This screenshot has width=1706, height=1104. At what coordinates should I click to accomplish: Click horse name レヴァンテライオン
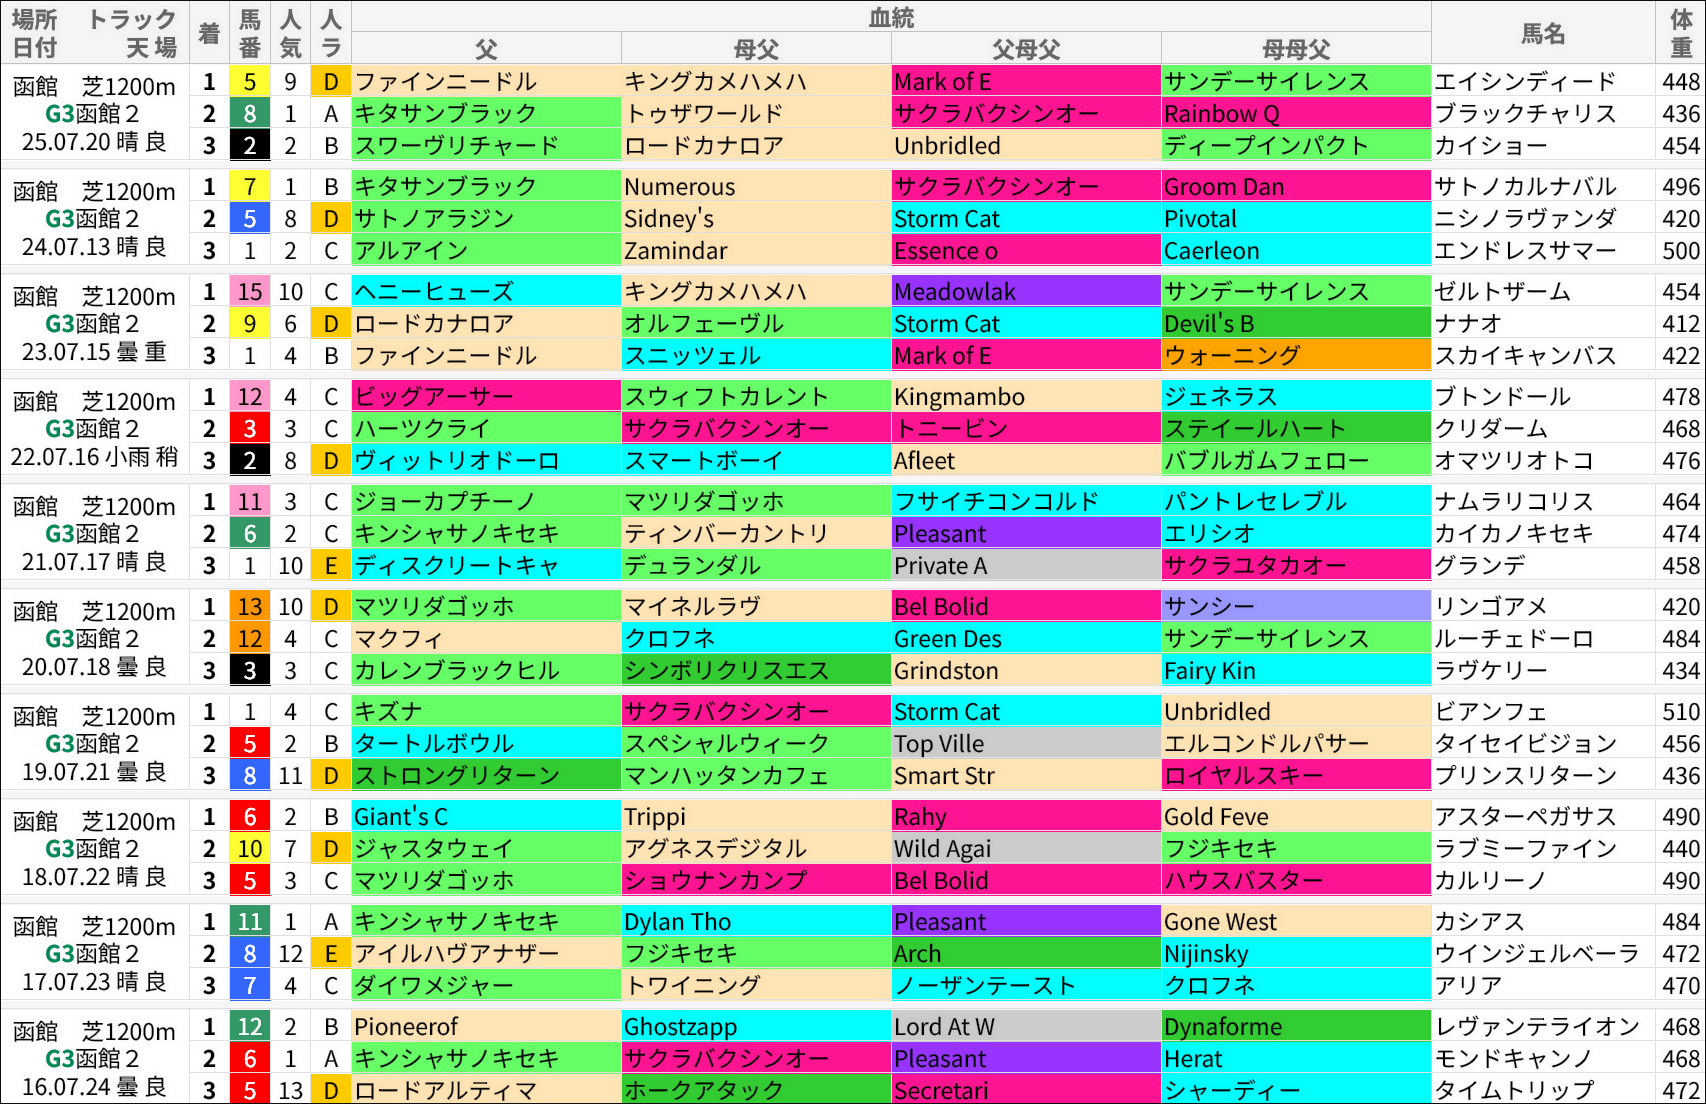pyautogui.click(x=1537, y=1026)
